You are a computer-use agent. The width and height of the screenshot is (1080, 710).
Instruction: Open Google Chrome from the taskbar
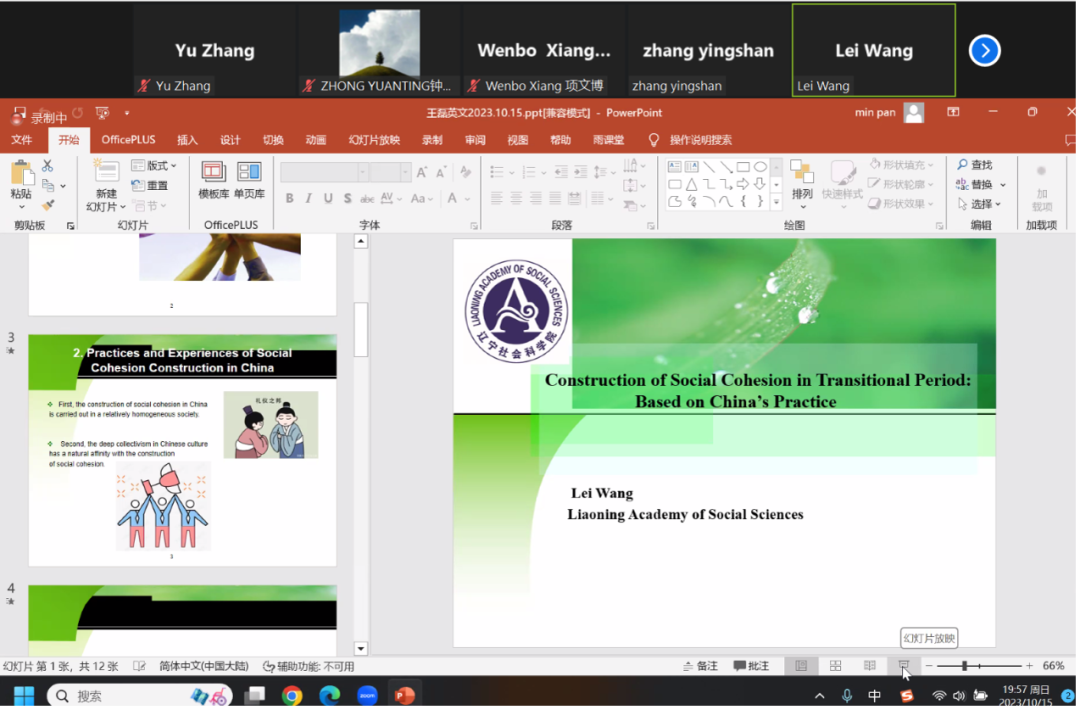pos(292,695)
